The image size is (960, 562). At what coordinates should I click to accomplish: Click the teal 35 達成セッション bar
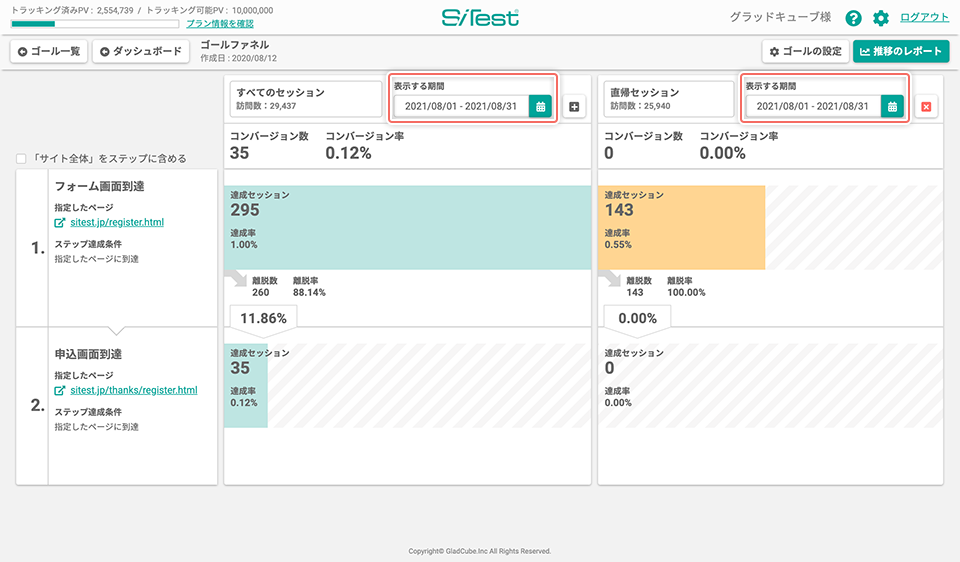[x=246, y=386]
